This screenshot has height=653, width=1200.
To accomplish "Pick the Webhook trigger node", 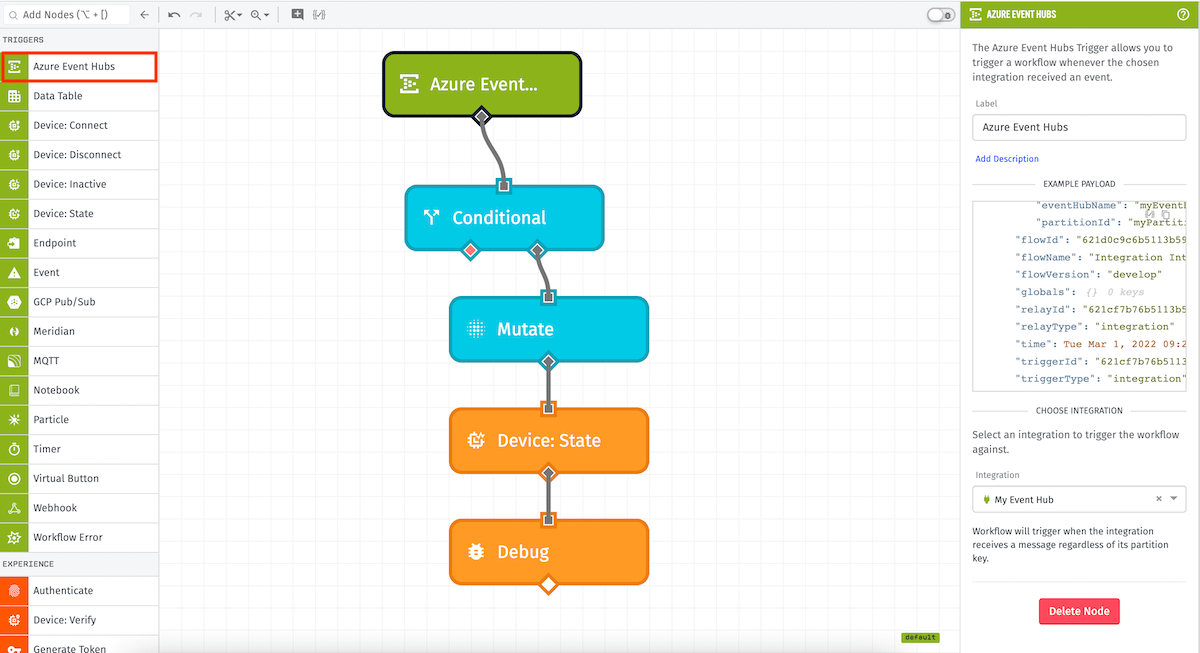I will (79, 508).
